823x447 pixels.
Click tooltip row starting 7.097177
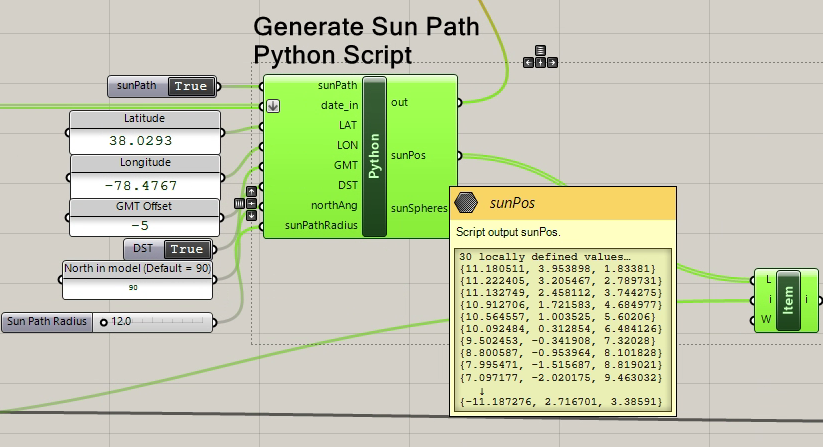point(561,378)
